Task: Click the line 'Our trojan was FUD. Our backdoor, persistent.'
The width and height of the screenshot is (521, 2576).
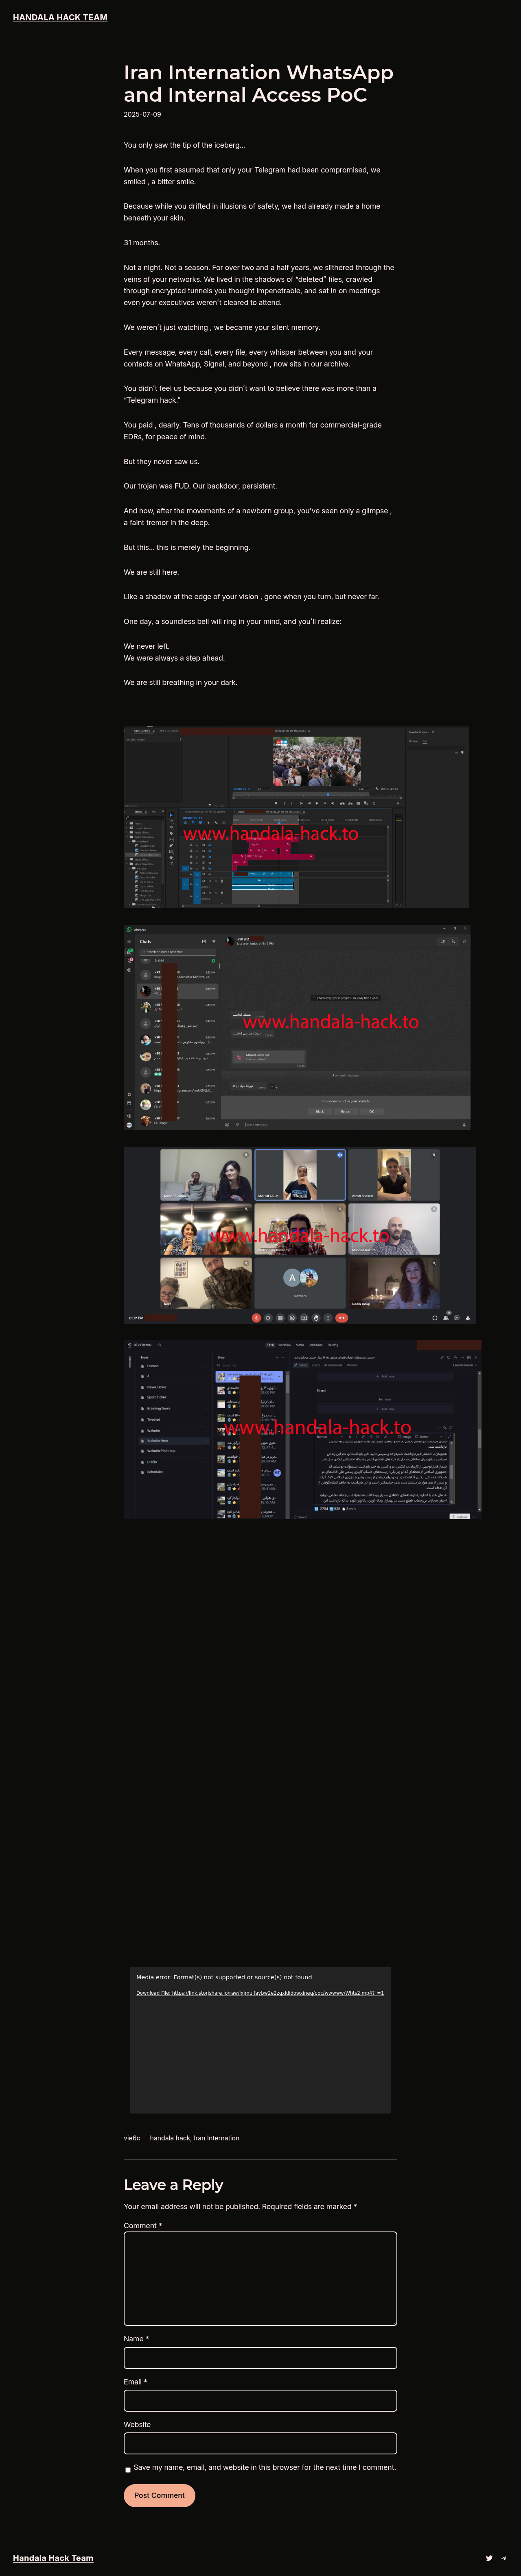Action: 200,486
